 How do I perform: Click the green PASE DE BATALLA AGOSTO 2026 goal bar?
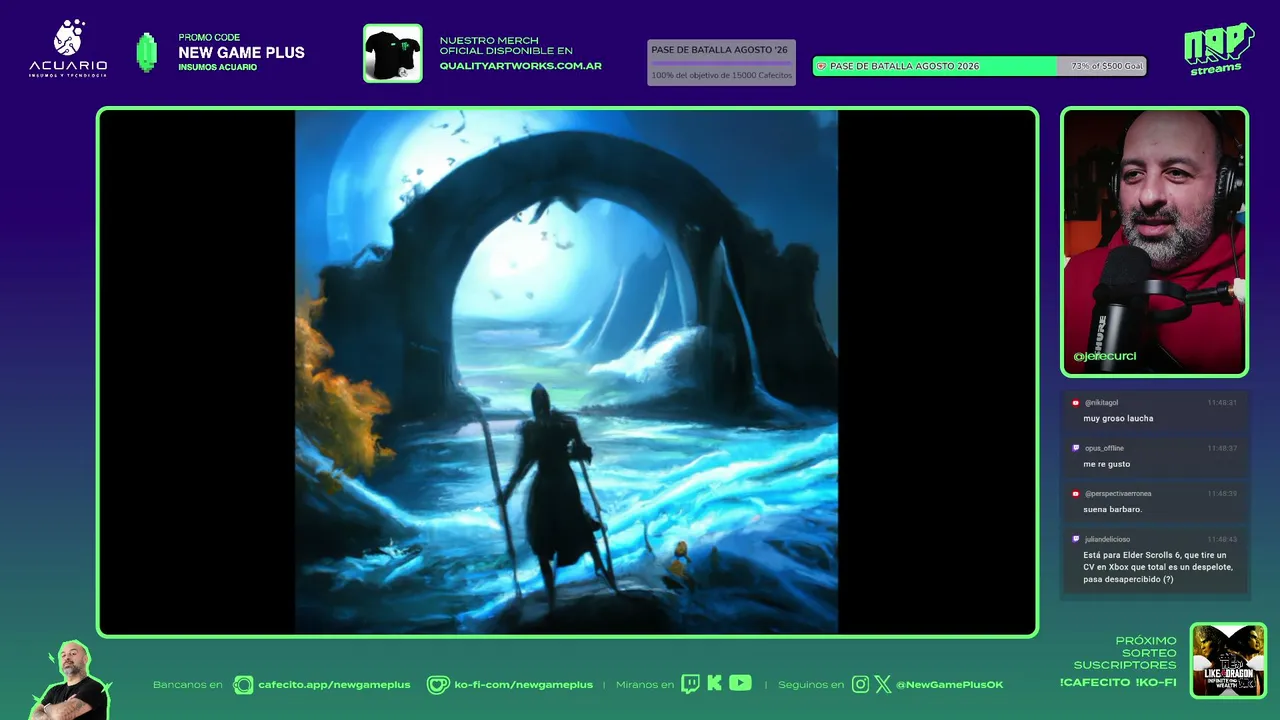pyautogui.click(x=979, y=66)
